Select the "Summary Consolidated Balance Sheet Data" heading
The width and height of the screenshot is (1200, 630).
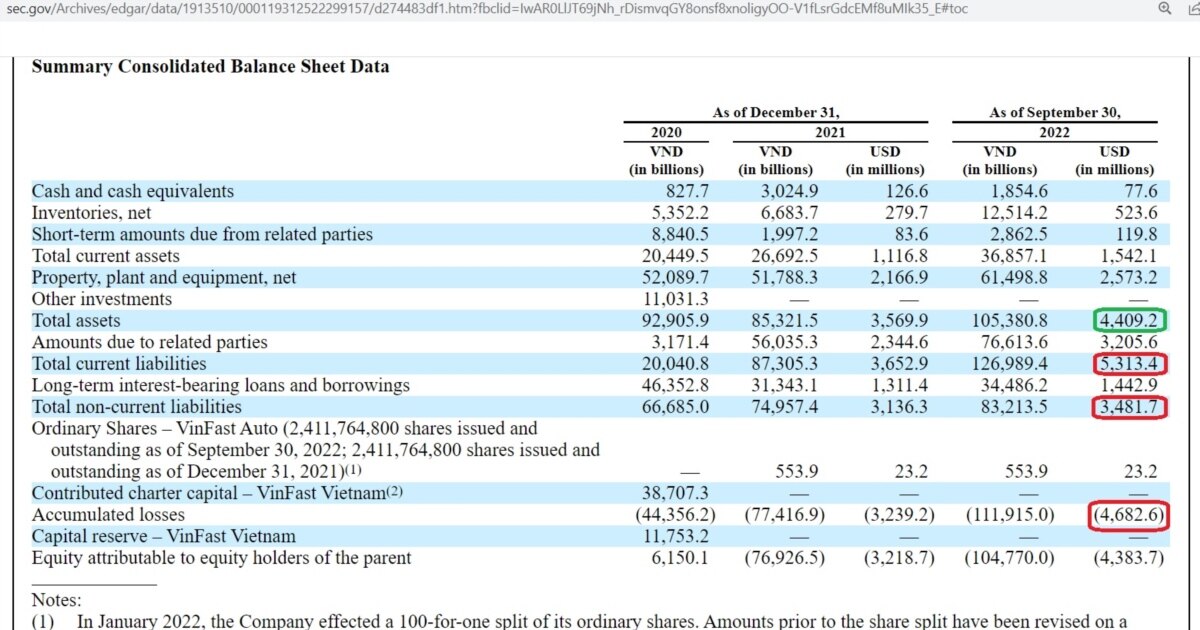point(210,67)
